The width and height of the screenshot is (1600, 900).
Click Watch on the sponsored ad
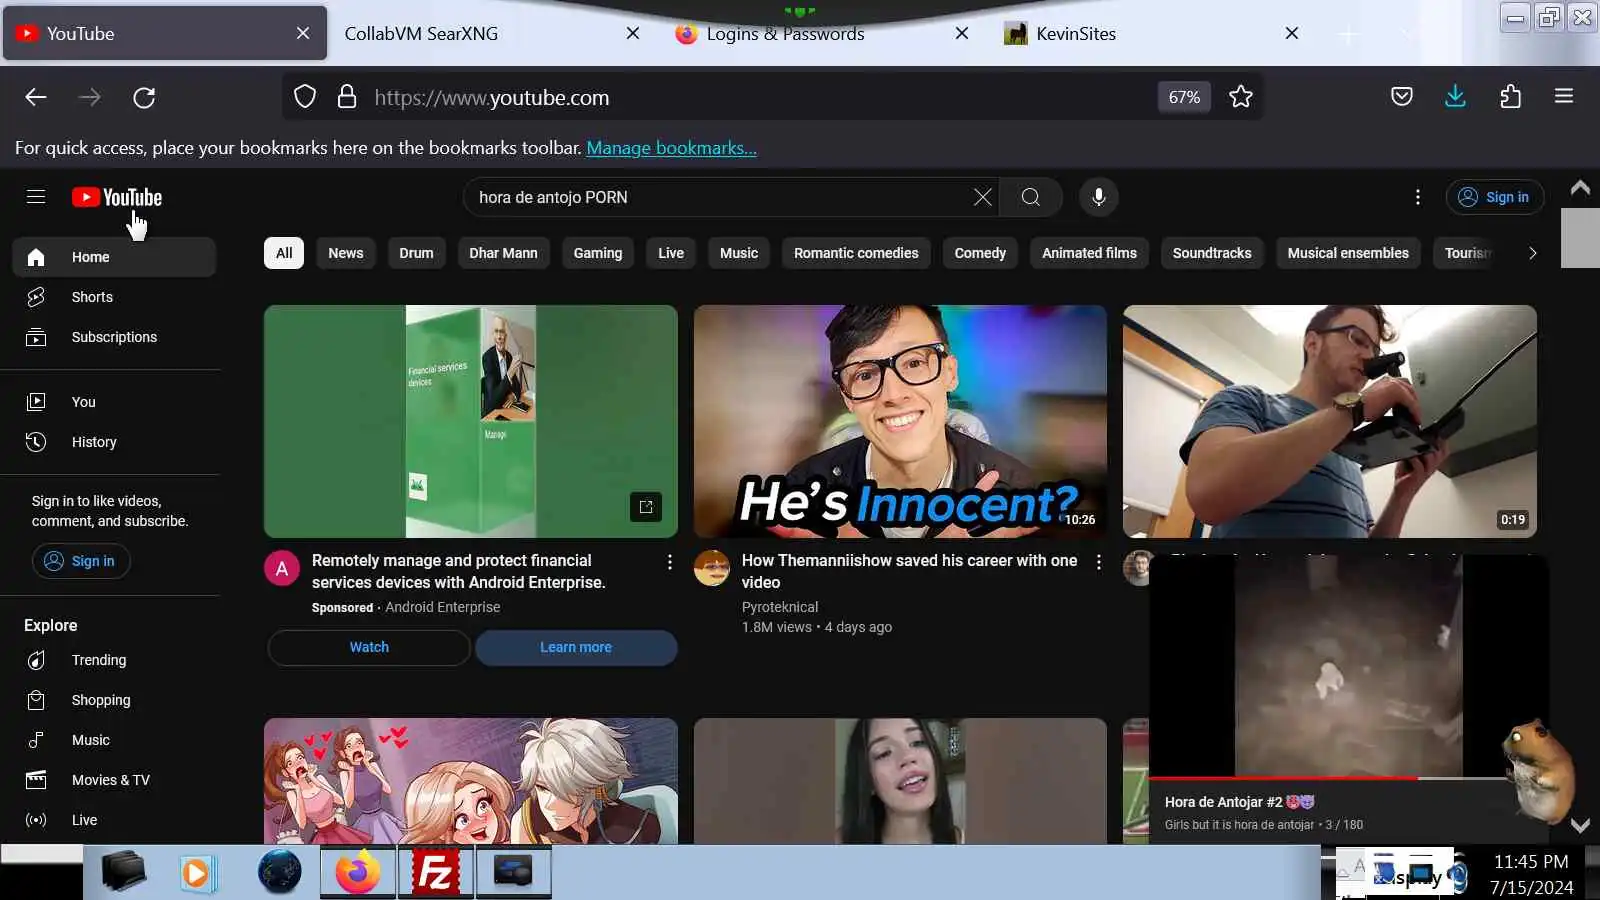pos(369,647)
